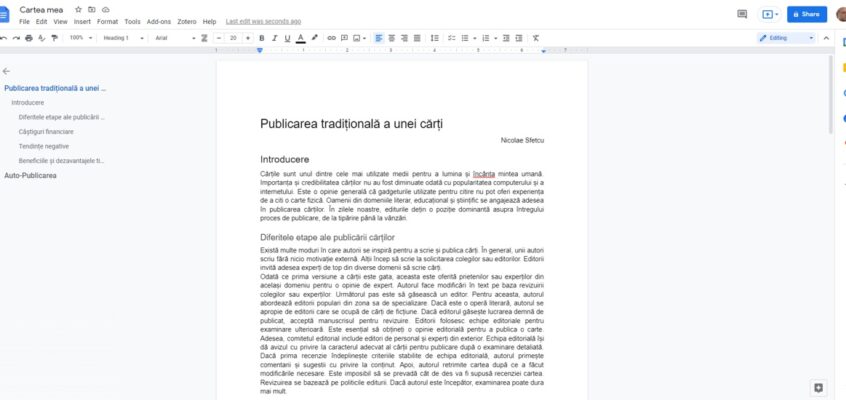This screenshot has width=846, height=400.
Task: Click the Share button
Action: [x=807, y=15]
